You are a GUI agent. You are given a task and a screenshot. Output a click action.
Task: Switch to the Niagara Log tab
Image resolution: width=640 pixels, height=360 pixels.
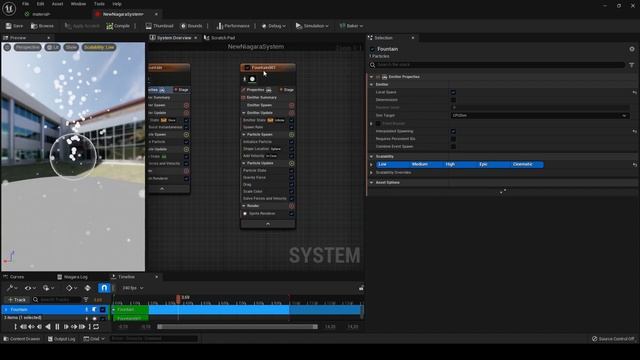tap(73, 277)
